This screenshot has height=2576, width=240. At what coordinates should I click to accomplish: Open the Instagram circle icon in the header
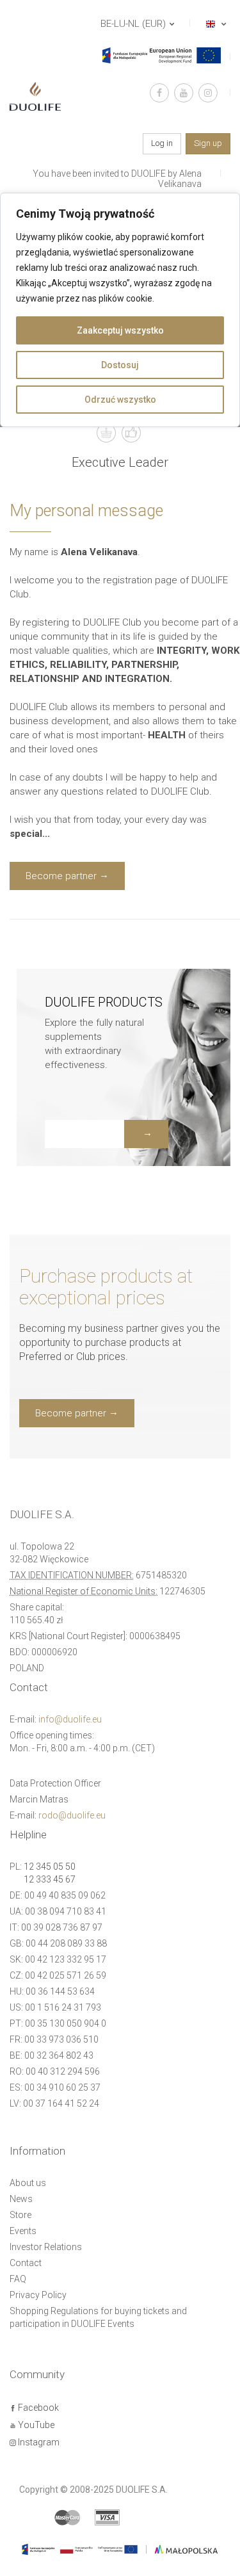pos(208,93)
